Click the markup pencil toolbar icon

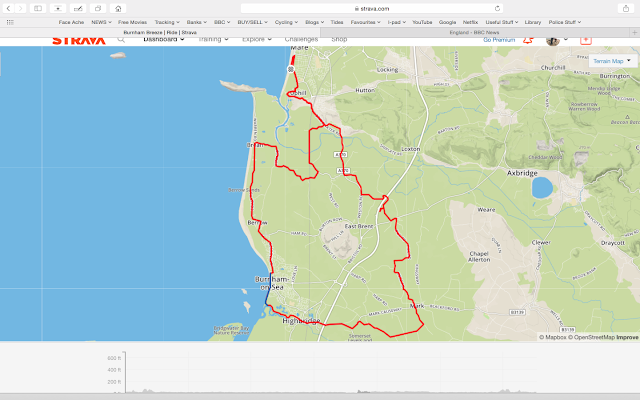pyautogui.click(x=78, y=8)
